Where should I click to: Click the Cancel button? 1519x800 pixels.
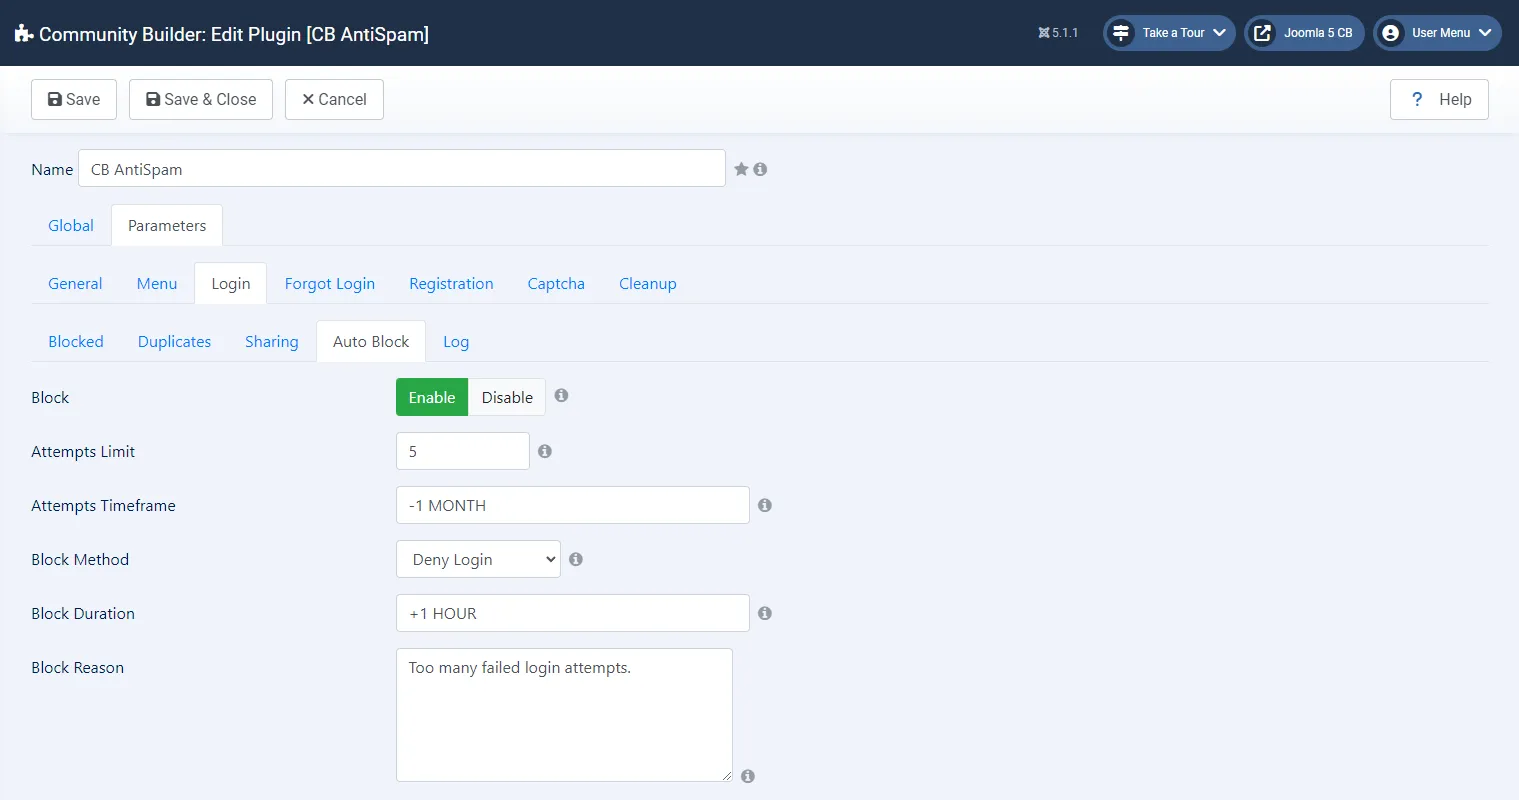tap(334, 99)
